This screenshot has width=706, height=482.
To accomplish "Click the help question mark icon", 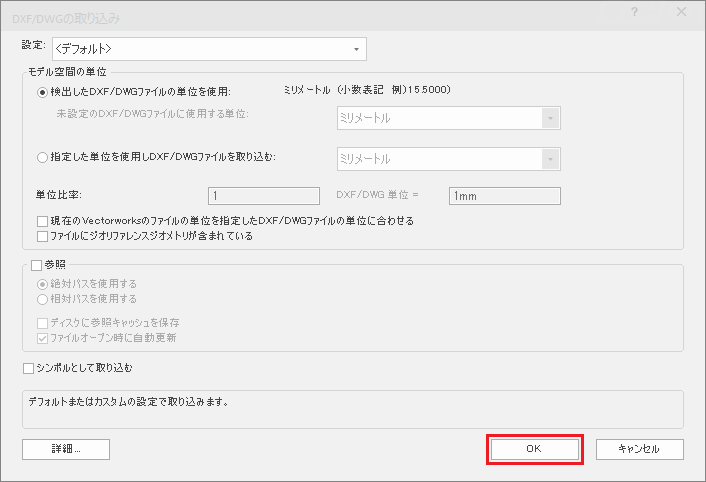I will point(635,12).
